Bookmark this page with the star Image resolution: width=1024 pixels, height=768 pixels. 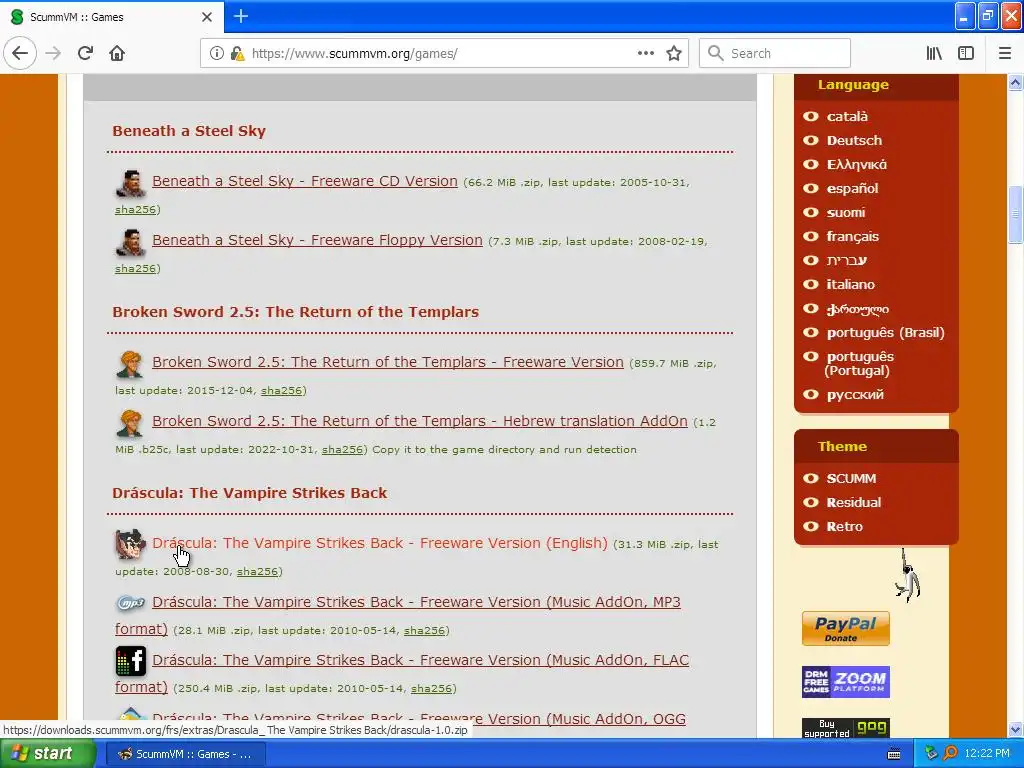pyautogui.click(x=674, y=53)
